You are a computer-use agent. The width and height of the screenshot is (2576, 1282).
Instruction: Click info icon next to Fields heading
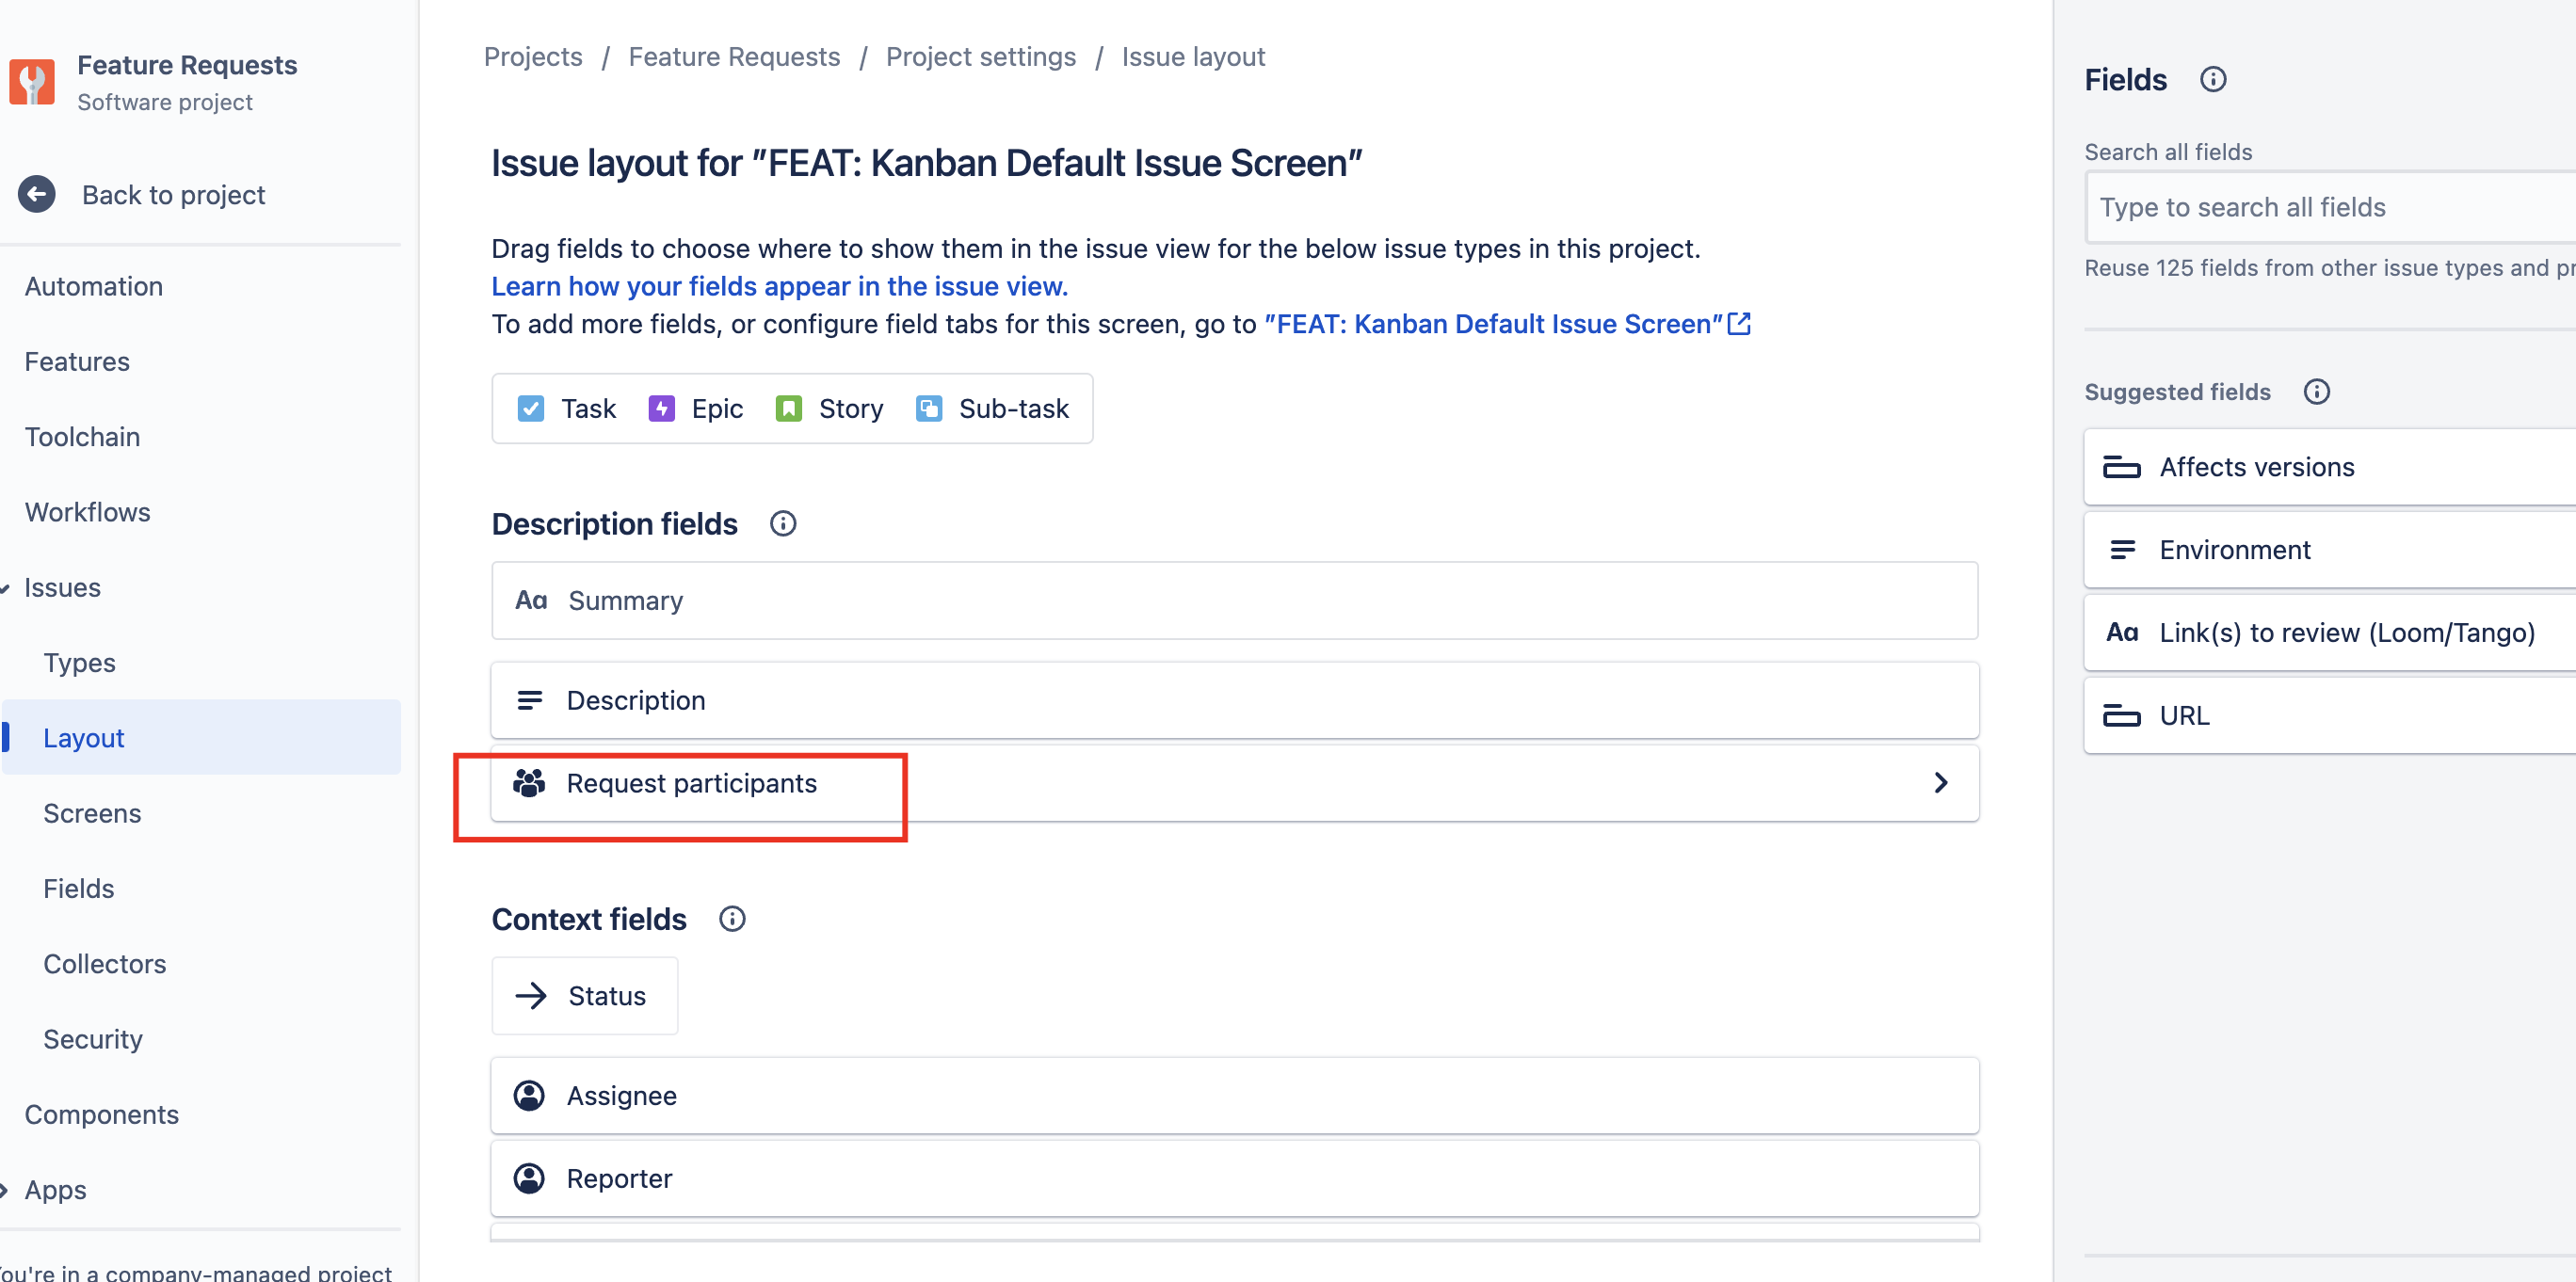(2212, 79)
